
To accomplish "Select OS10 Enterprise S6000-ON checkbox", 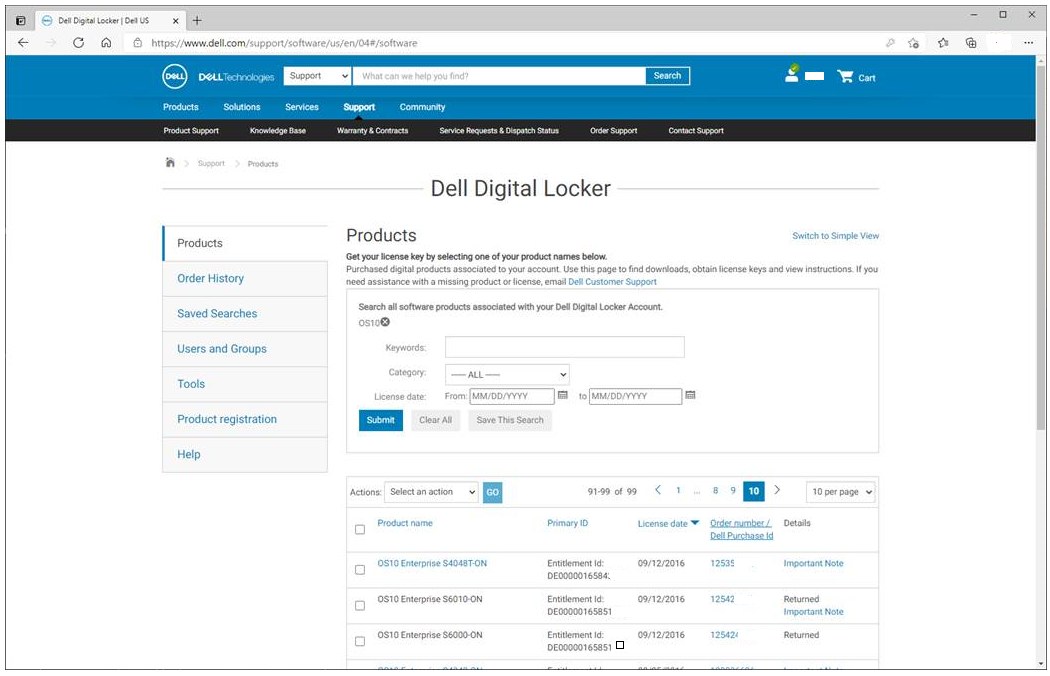I will click(x=360, y=641).
